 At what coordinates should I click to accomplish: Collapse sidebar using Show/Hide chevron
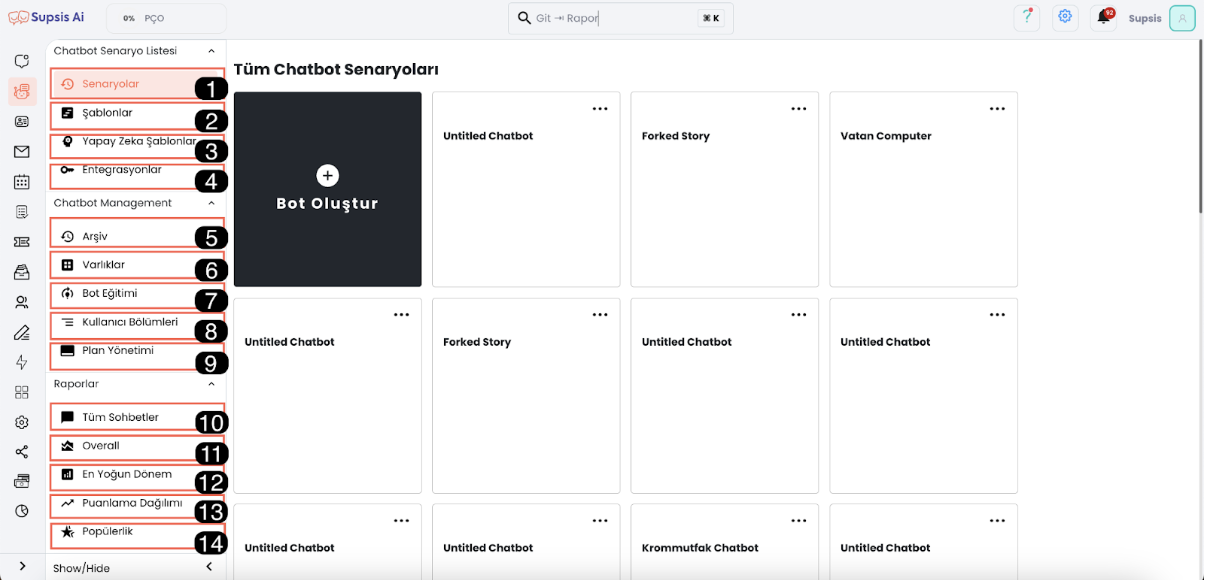(209, 567)
